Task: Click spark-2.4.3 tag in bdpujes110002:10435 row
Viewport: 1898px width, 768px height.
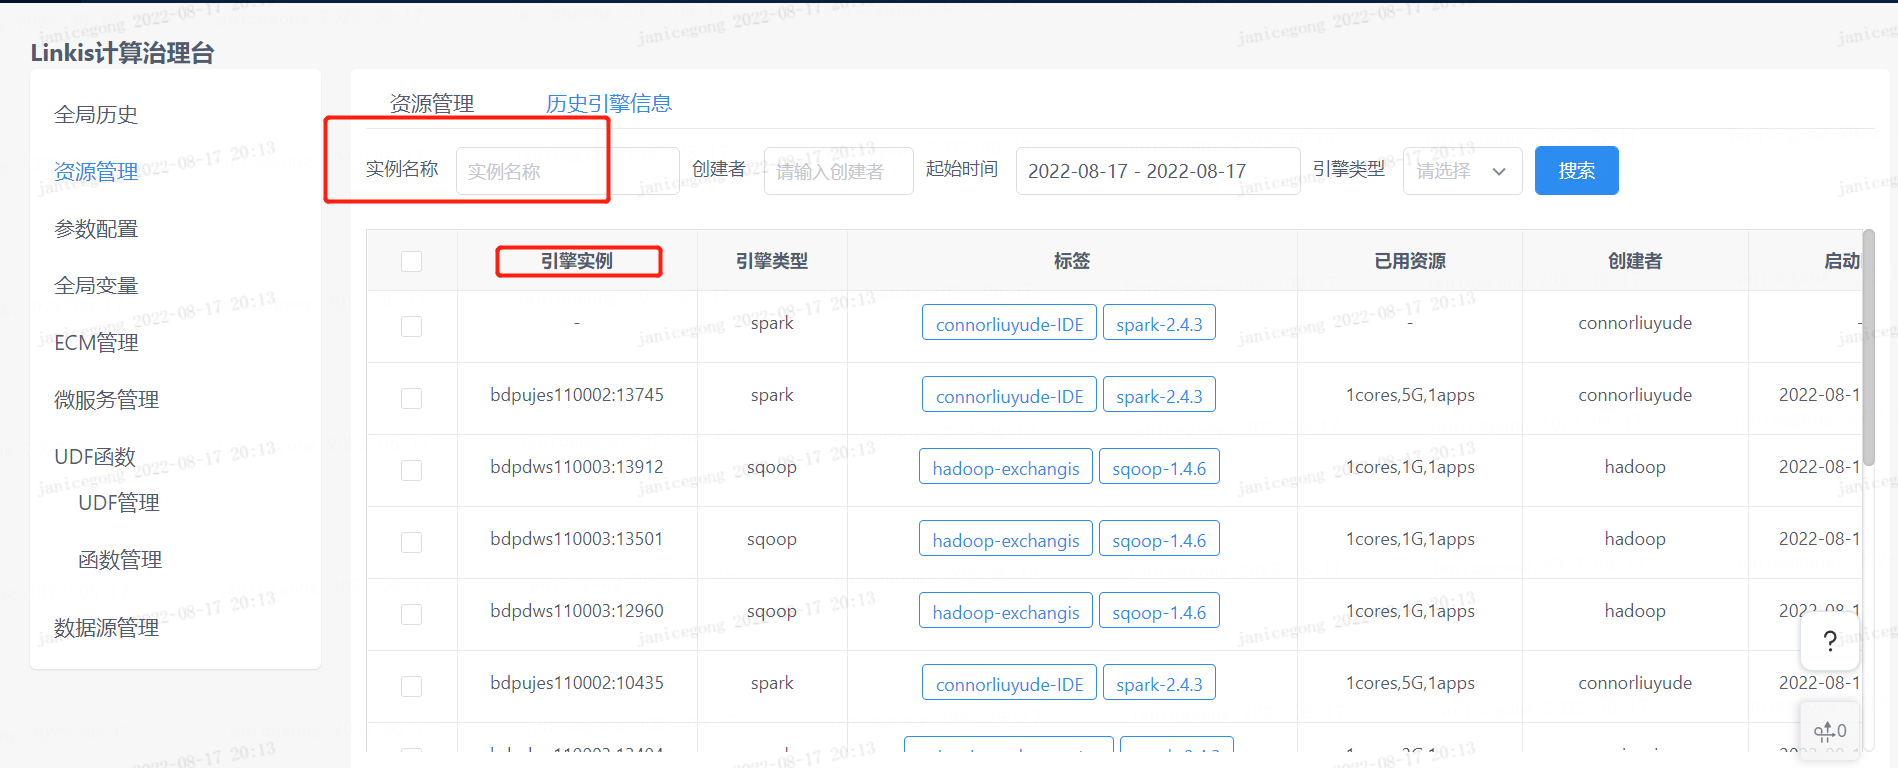Action: (x=1159, y=683)
